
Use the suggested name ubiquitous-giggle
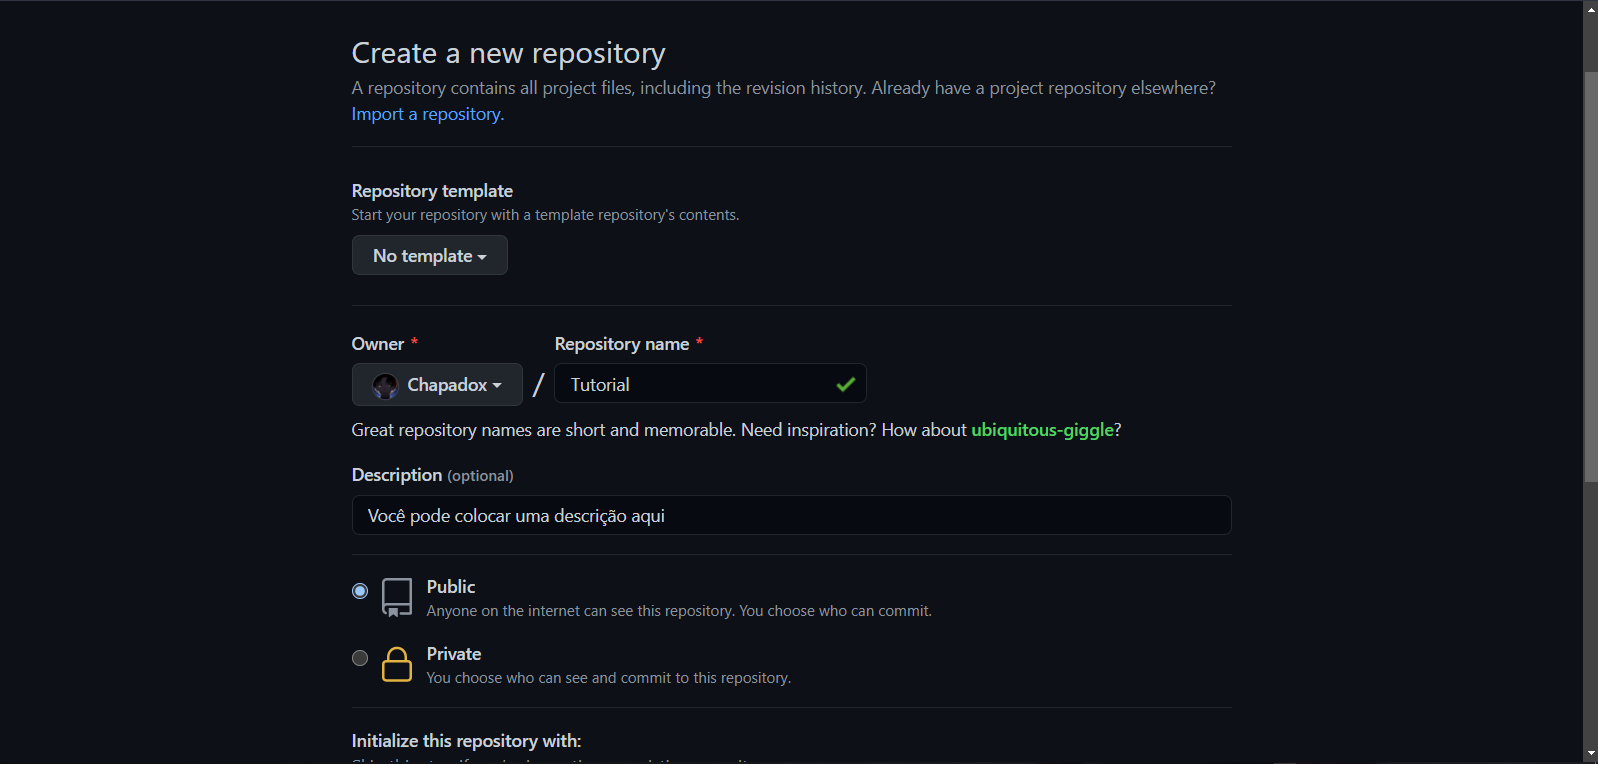(x=1042, y=430)
